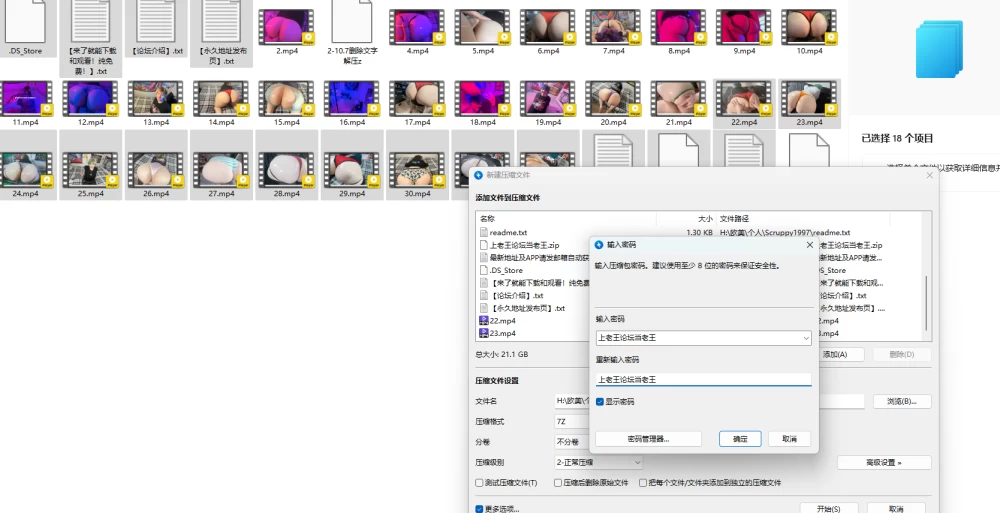Select the 17.mp4 video file icon
The height and width of the screenshot is (513, 1000).
(x=417, y=98)
